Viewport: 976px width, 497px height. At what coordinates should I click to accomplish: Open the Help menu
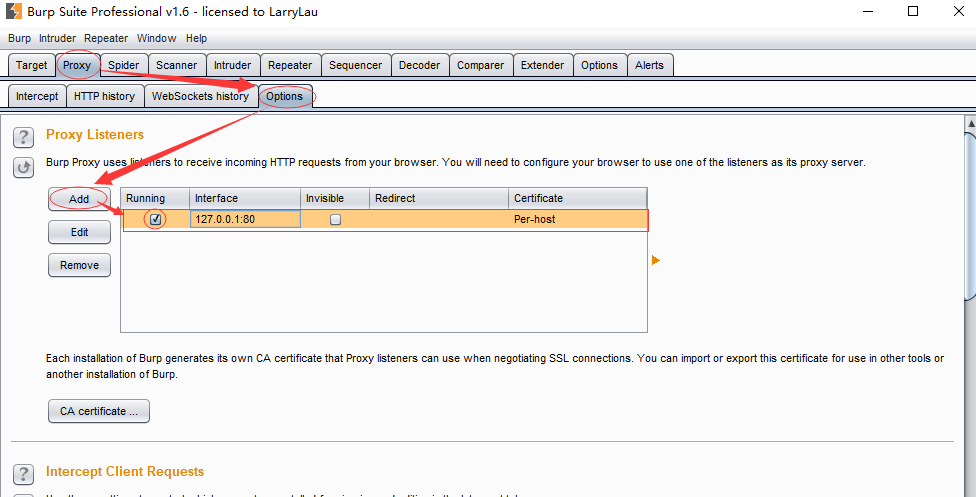[196, 38]
